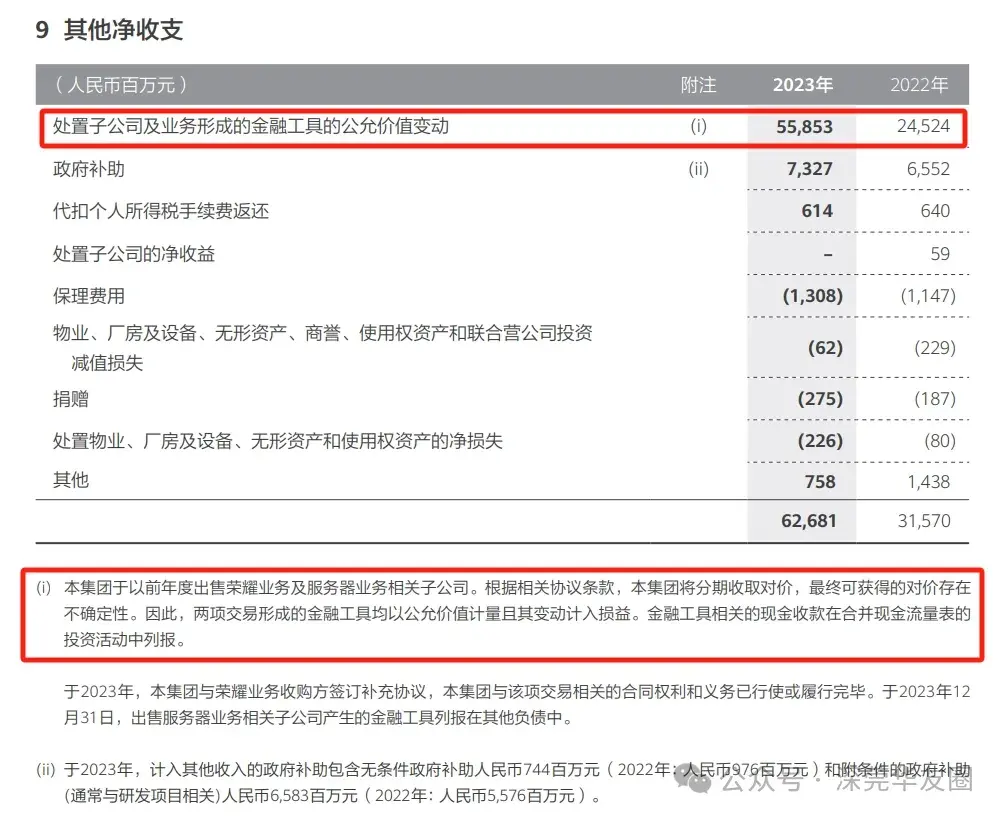Select the "其他" row label
Viewport: 1005px width, 819px height.
click(x=71, y=480)
